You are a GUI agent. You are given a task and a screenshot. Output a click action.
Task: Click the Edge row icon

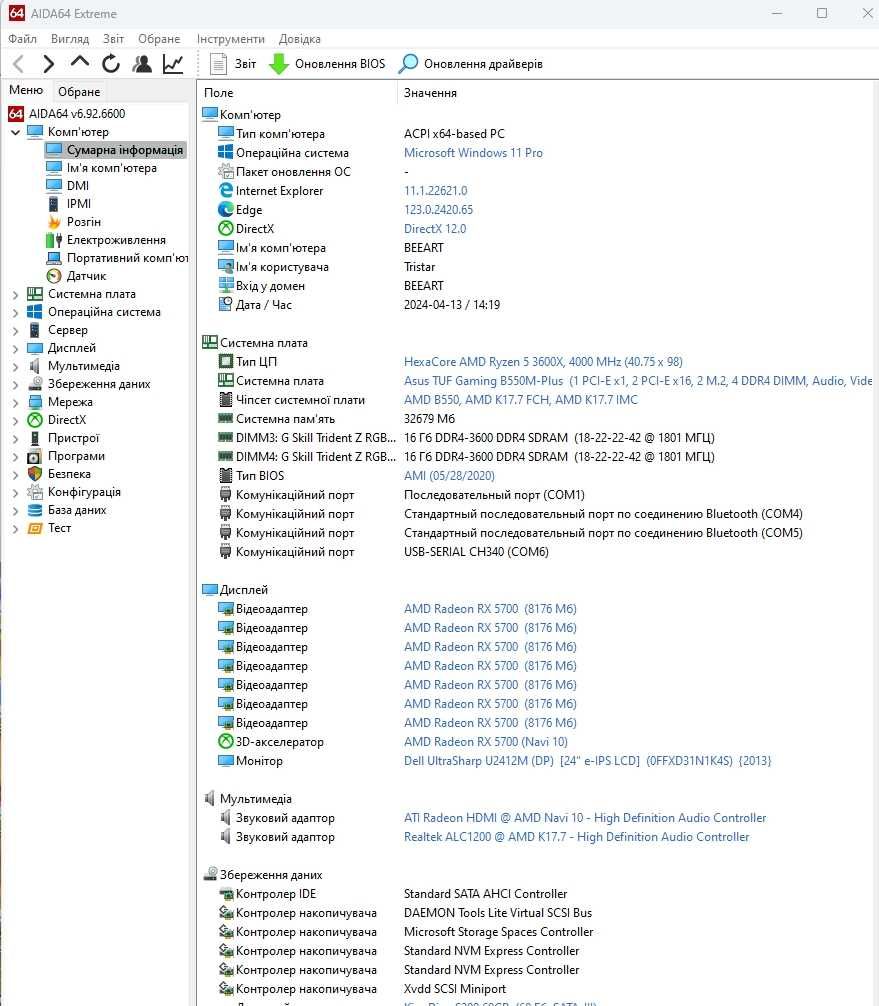[x=226, y=209]
